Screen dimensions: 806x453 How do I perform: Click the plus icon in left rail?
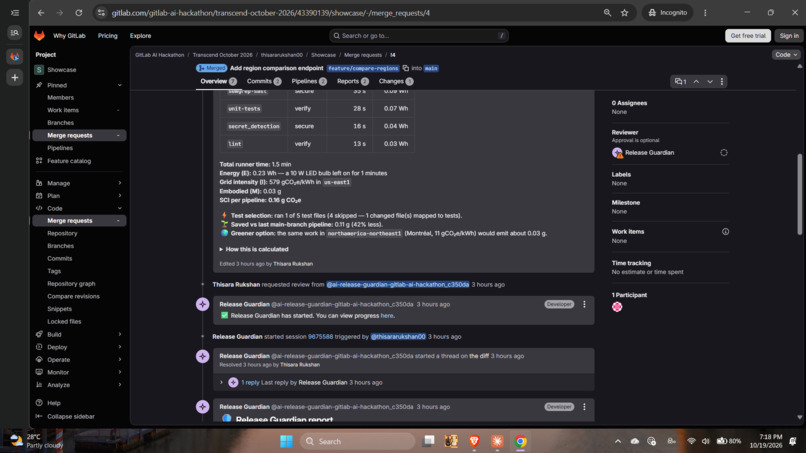(15, 78)
